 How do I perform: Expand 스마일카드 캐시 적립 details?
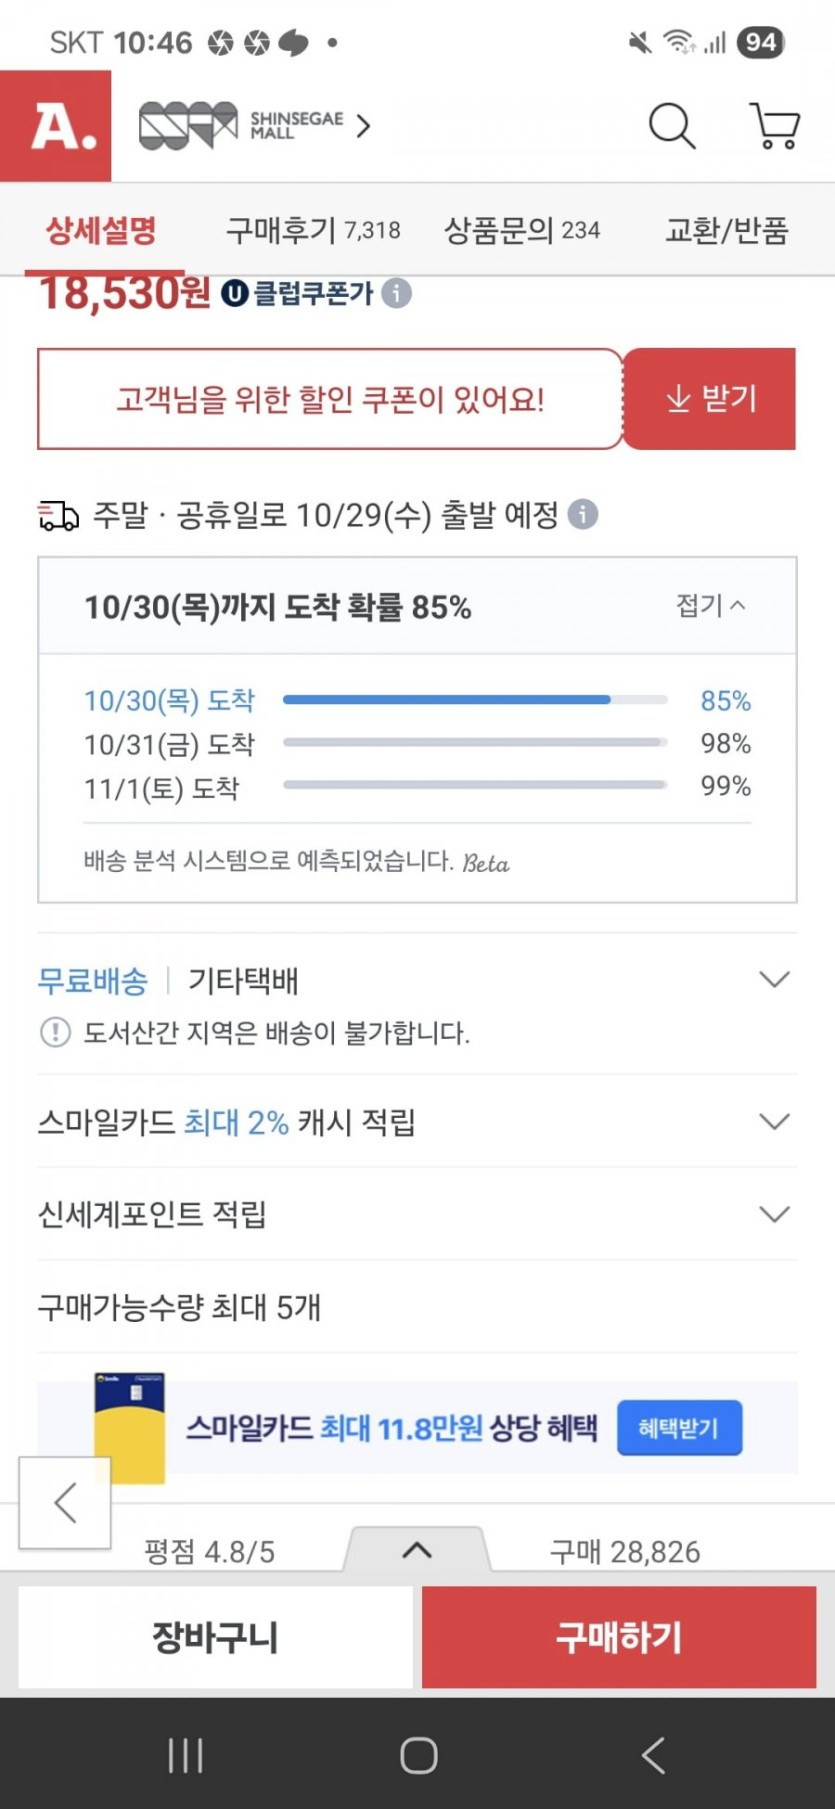click(774, 1122)
